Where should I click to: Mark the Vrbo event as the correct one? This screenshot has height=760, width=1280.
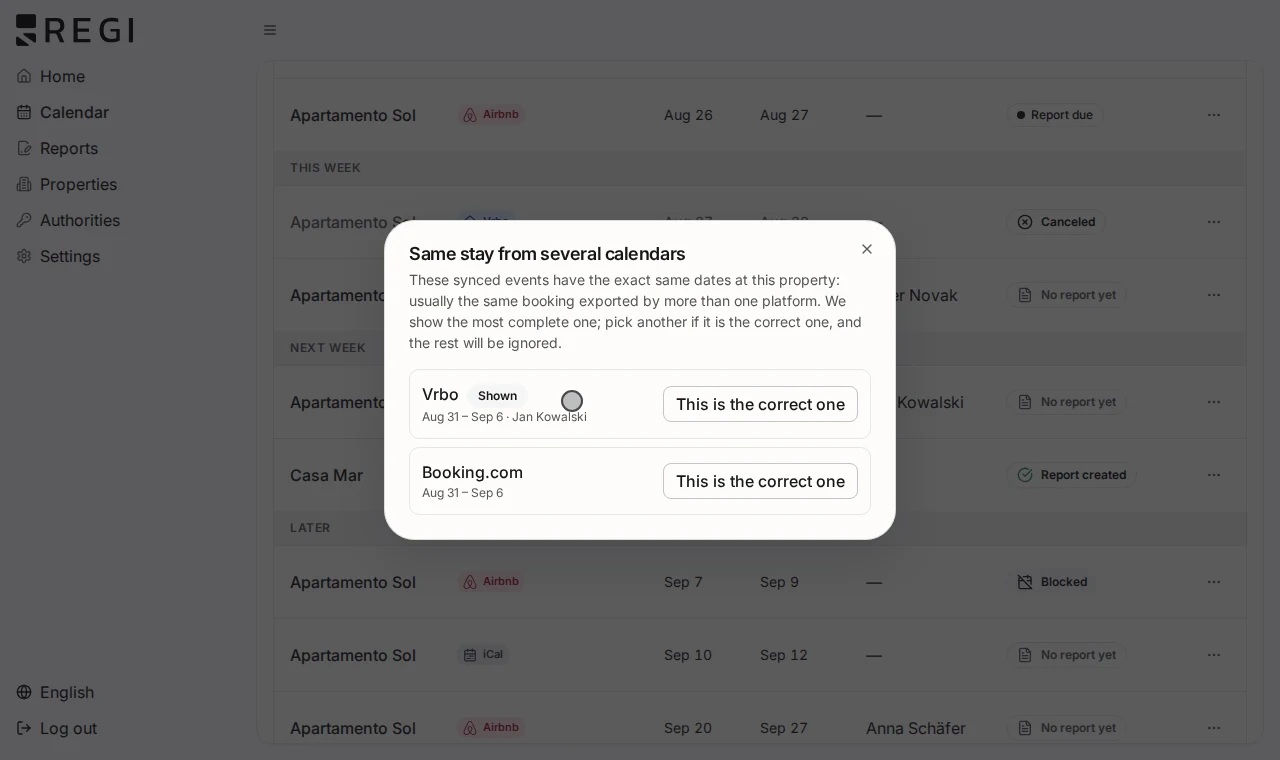click(760, 404)
